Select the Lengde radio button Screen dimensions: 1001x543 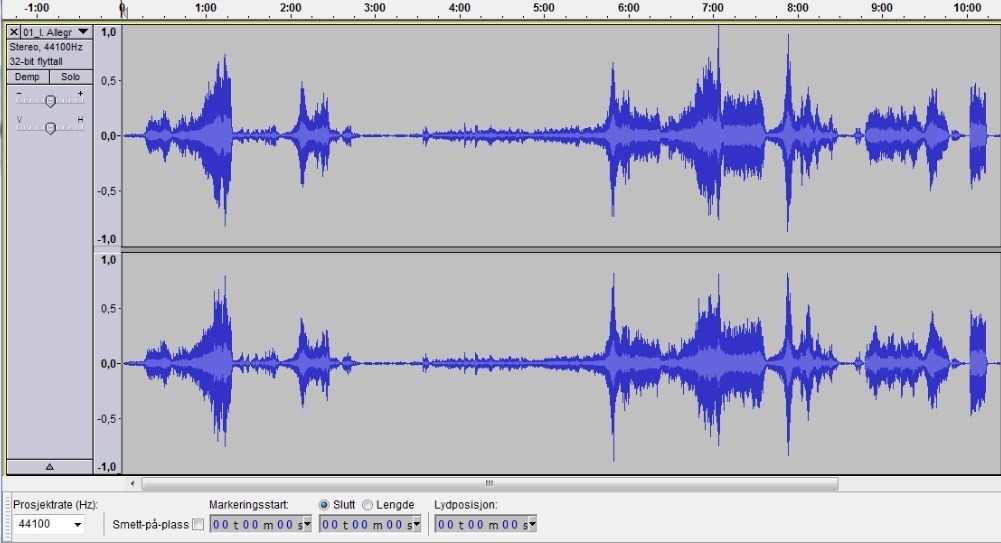367,505
